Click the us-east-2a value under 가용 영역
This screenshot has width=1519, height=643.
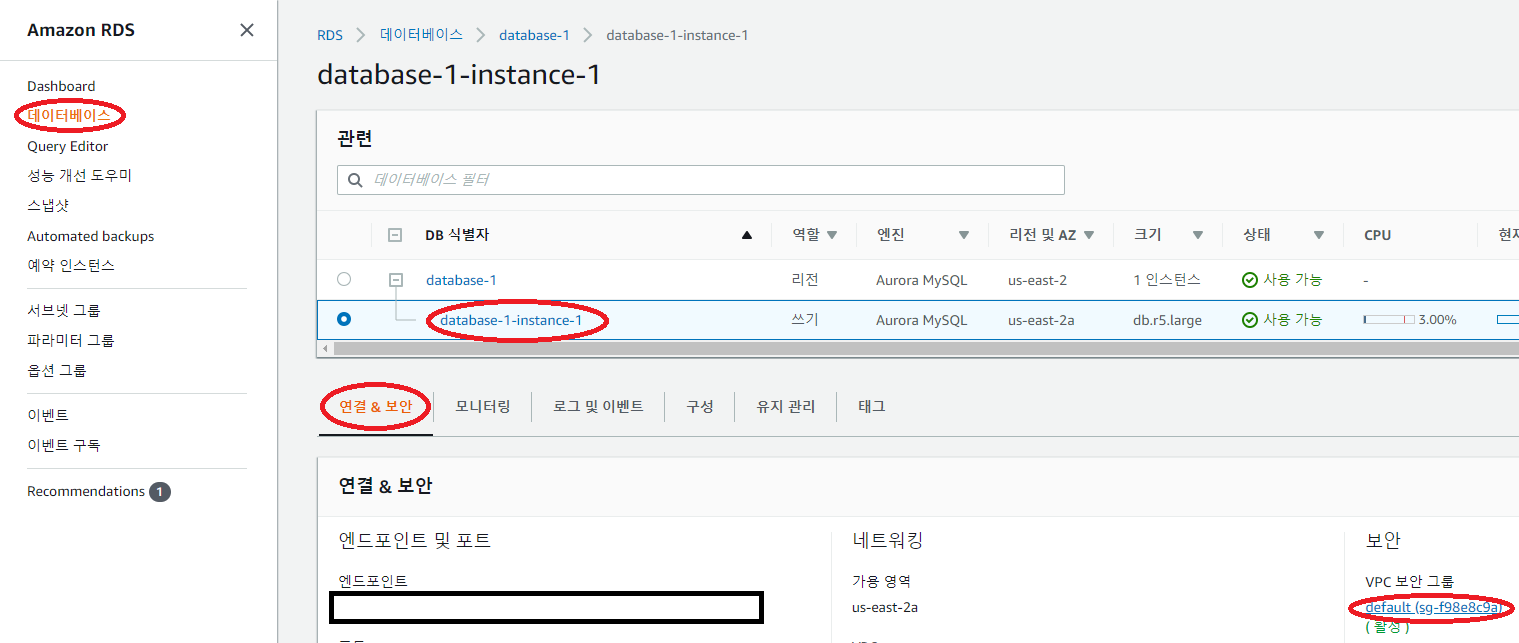(x=885, y=607)
